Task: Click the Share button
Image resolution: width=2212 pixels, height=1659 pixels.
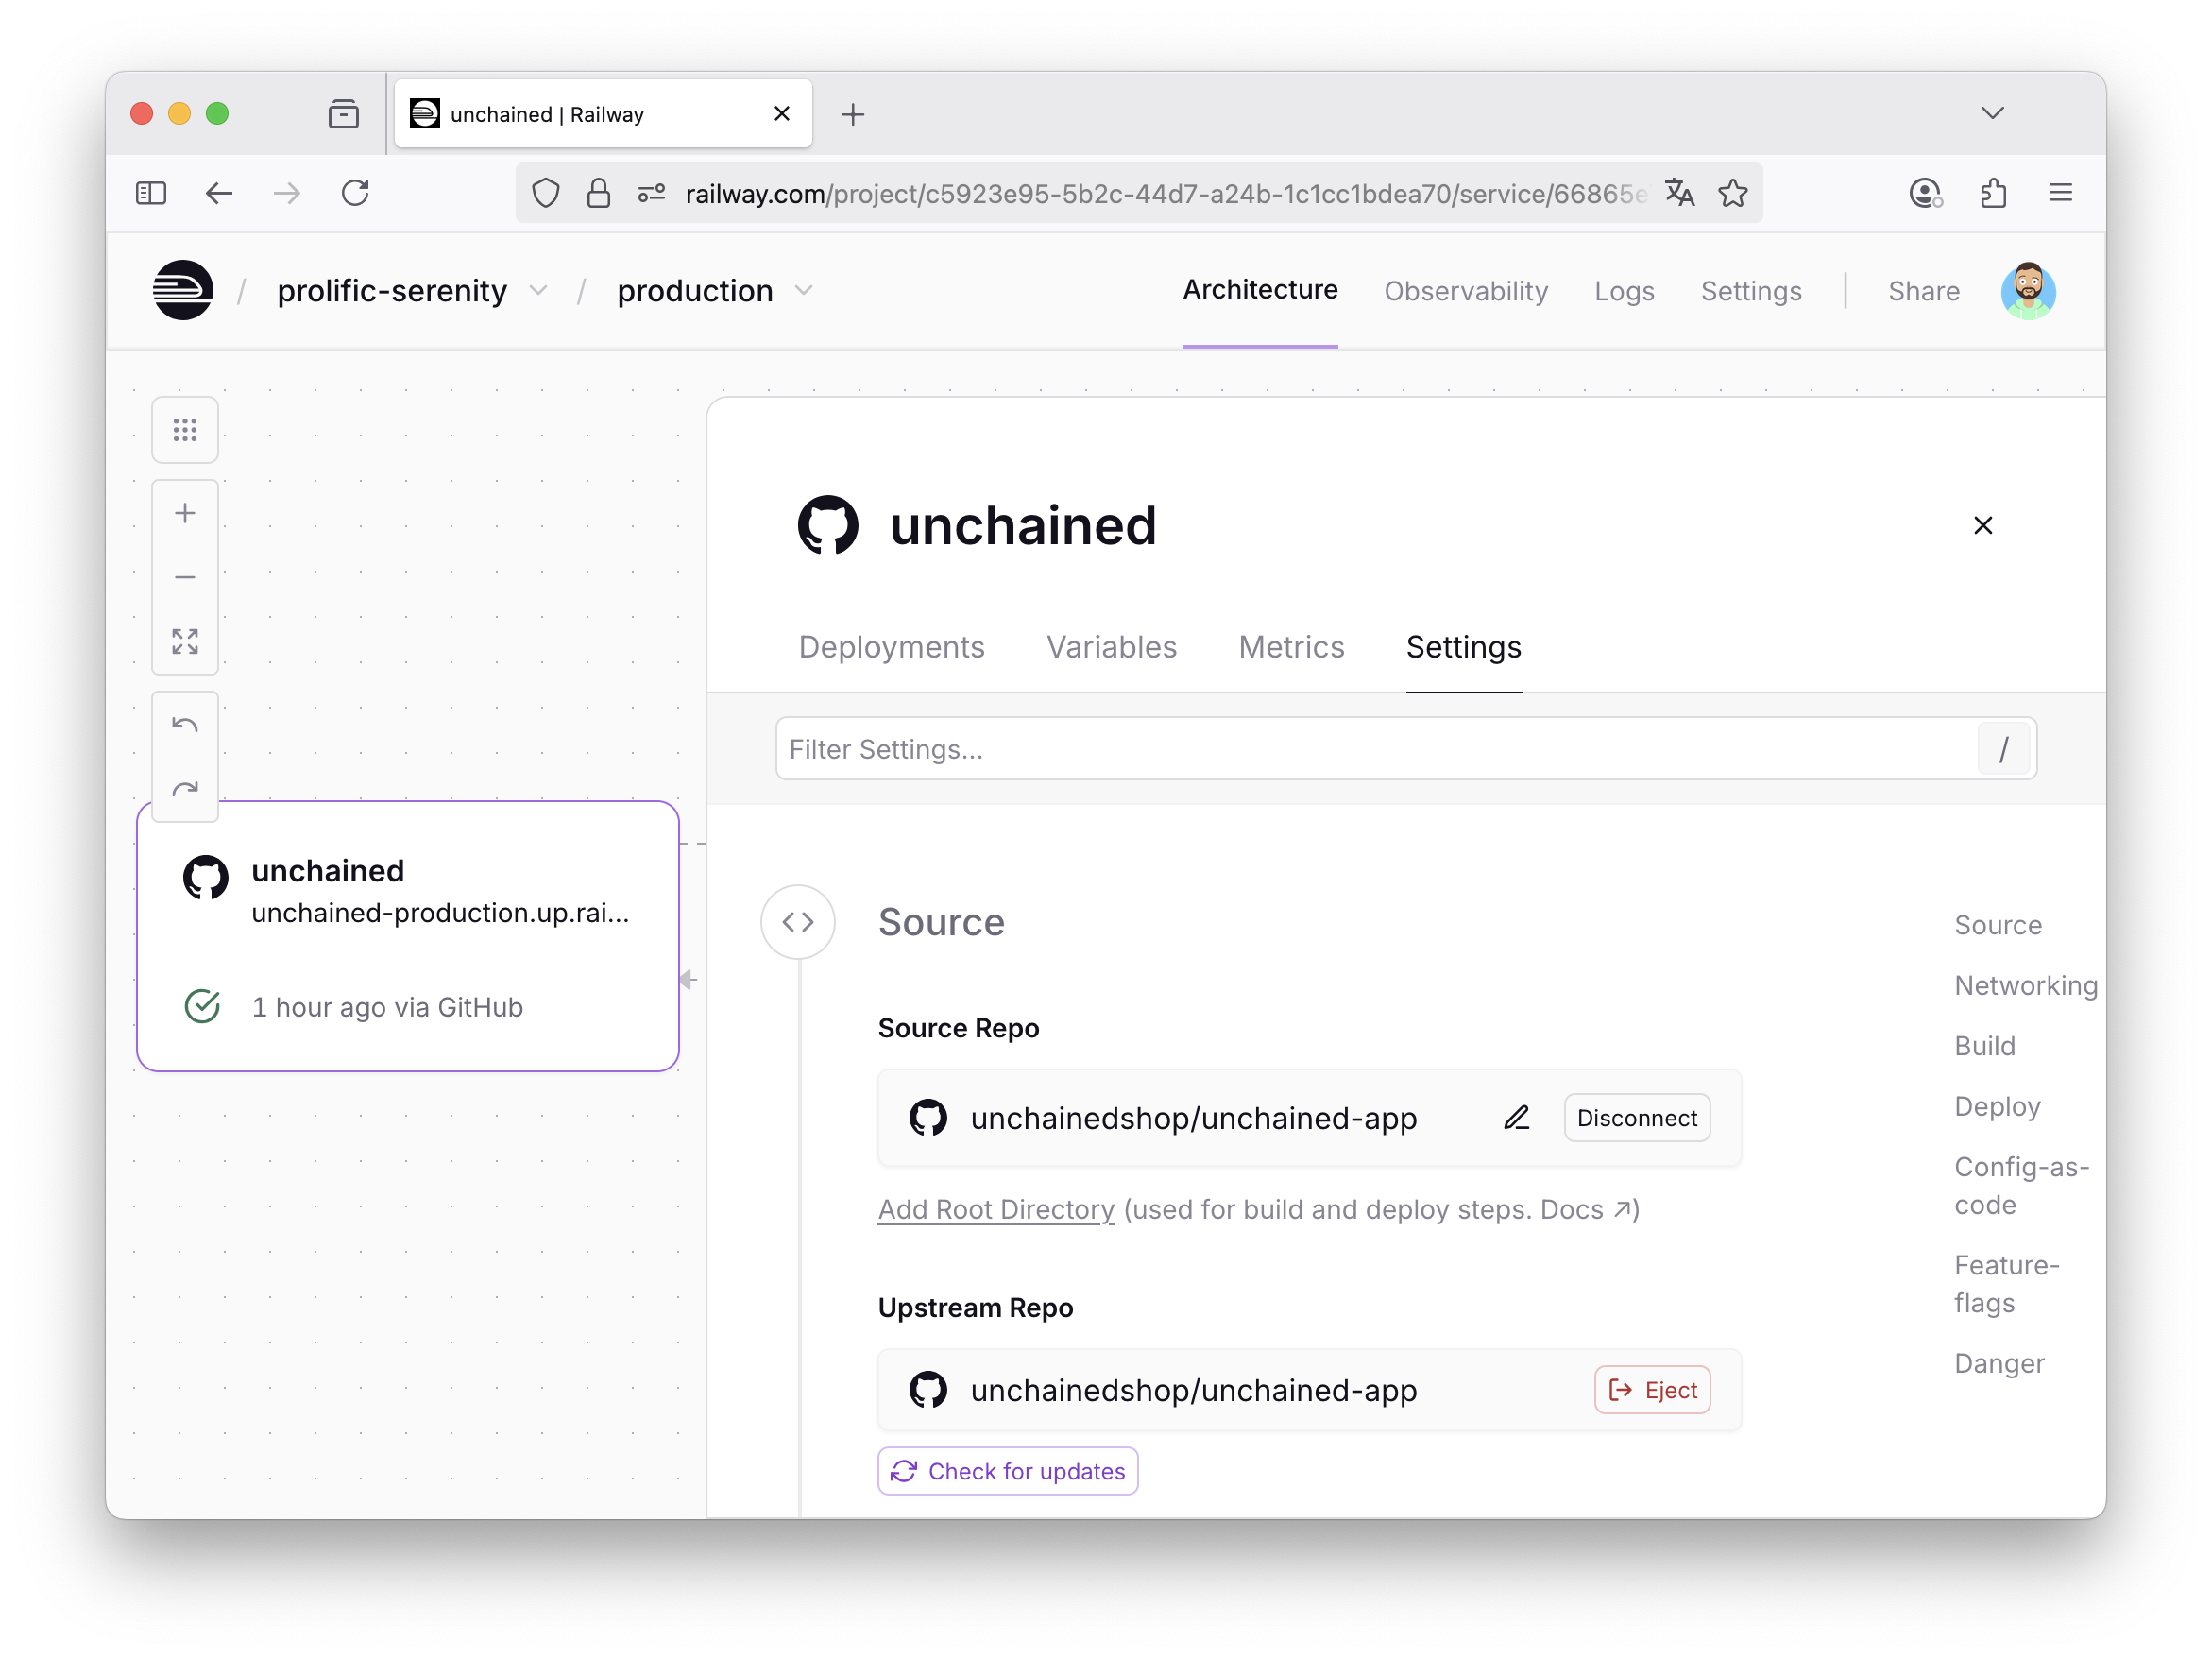Action: 1923,291
